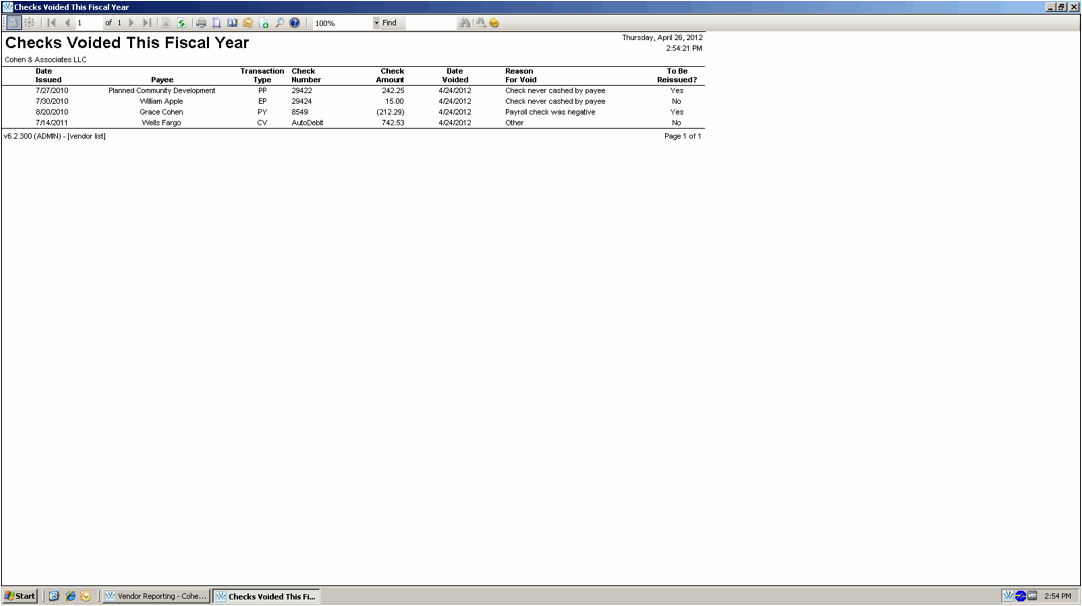
Task: Click the smiley face toolbar icon
Action: [x=494, y=23]
